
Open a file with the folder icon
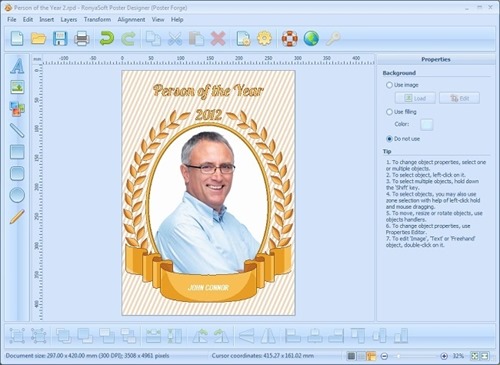[38, 39]
